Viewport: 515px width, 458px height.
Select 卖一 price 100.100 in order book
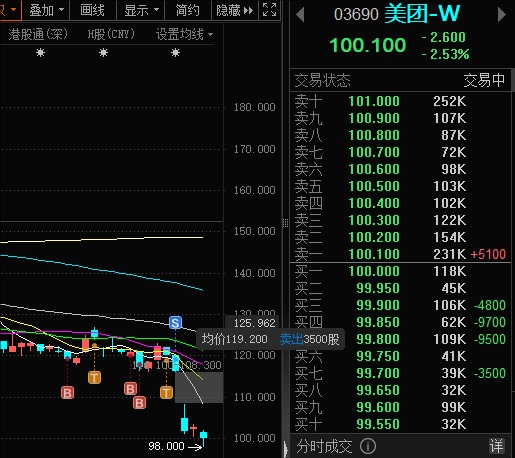[x=374, y=254]
